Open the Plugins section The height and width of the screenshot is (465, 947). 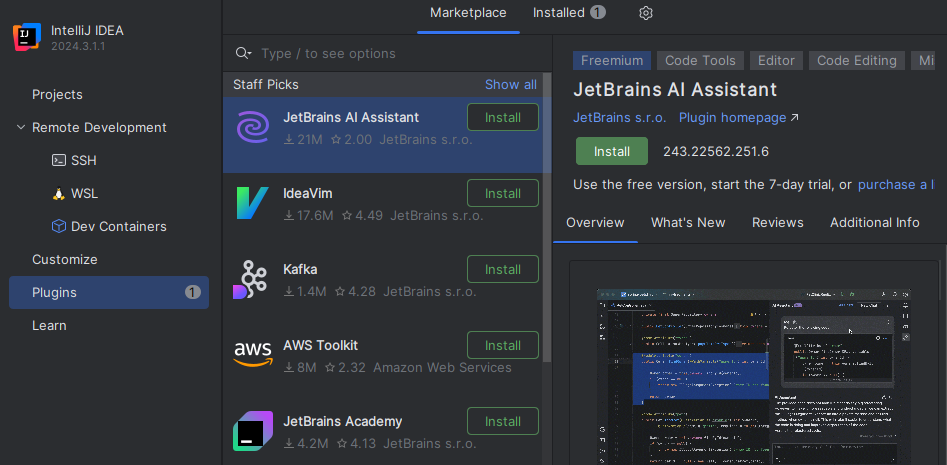109,293
